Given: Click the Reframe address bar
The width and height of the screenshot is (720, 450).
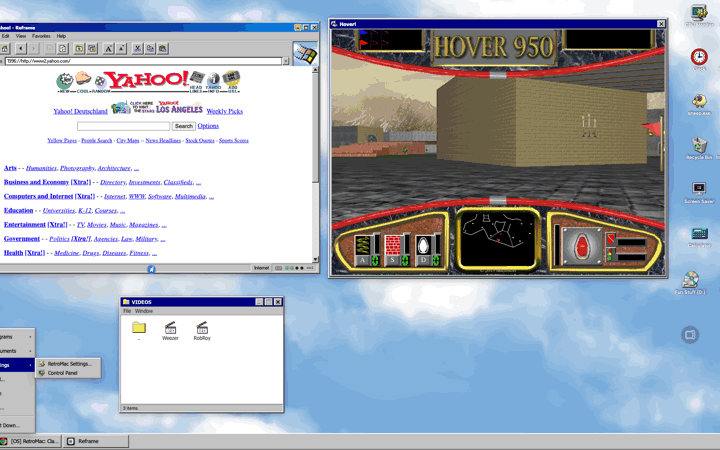Looking at the screenshot, I should coord(143,61).
